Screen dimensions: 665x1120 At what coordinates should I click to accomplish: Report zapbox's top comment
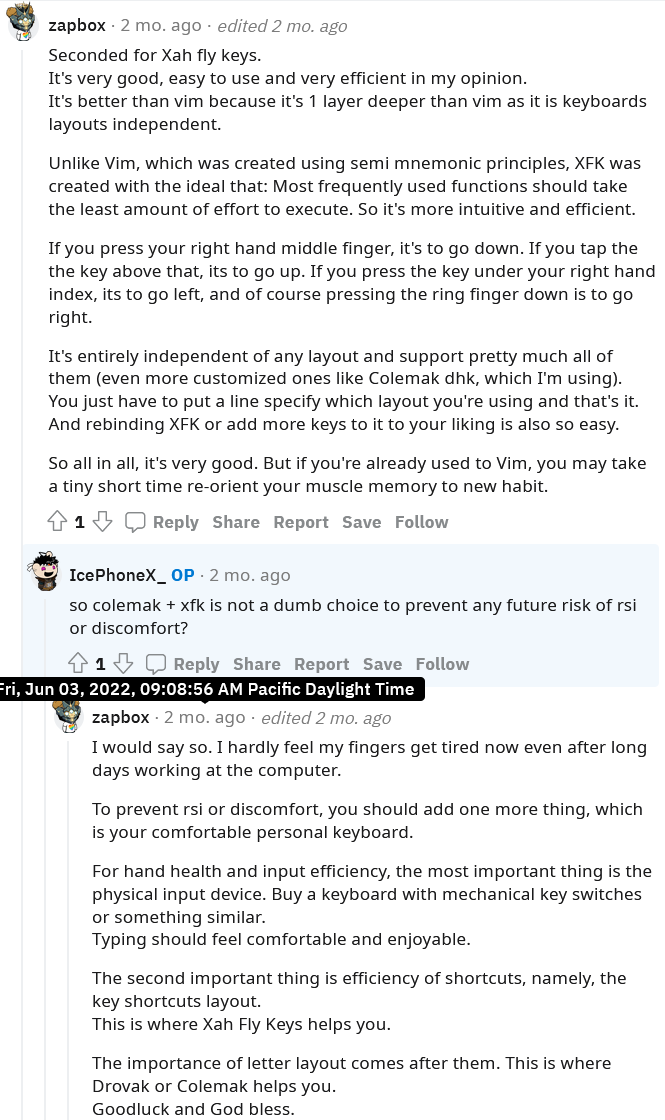pos(301,522)
